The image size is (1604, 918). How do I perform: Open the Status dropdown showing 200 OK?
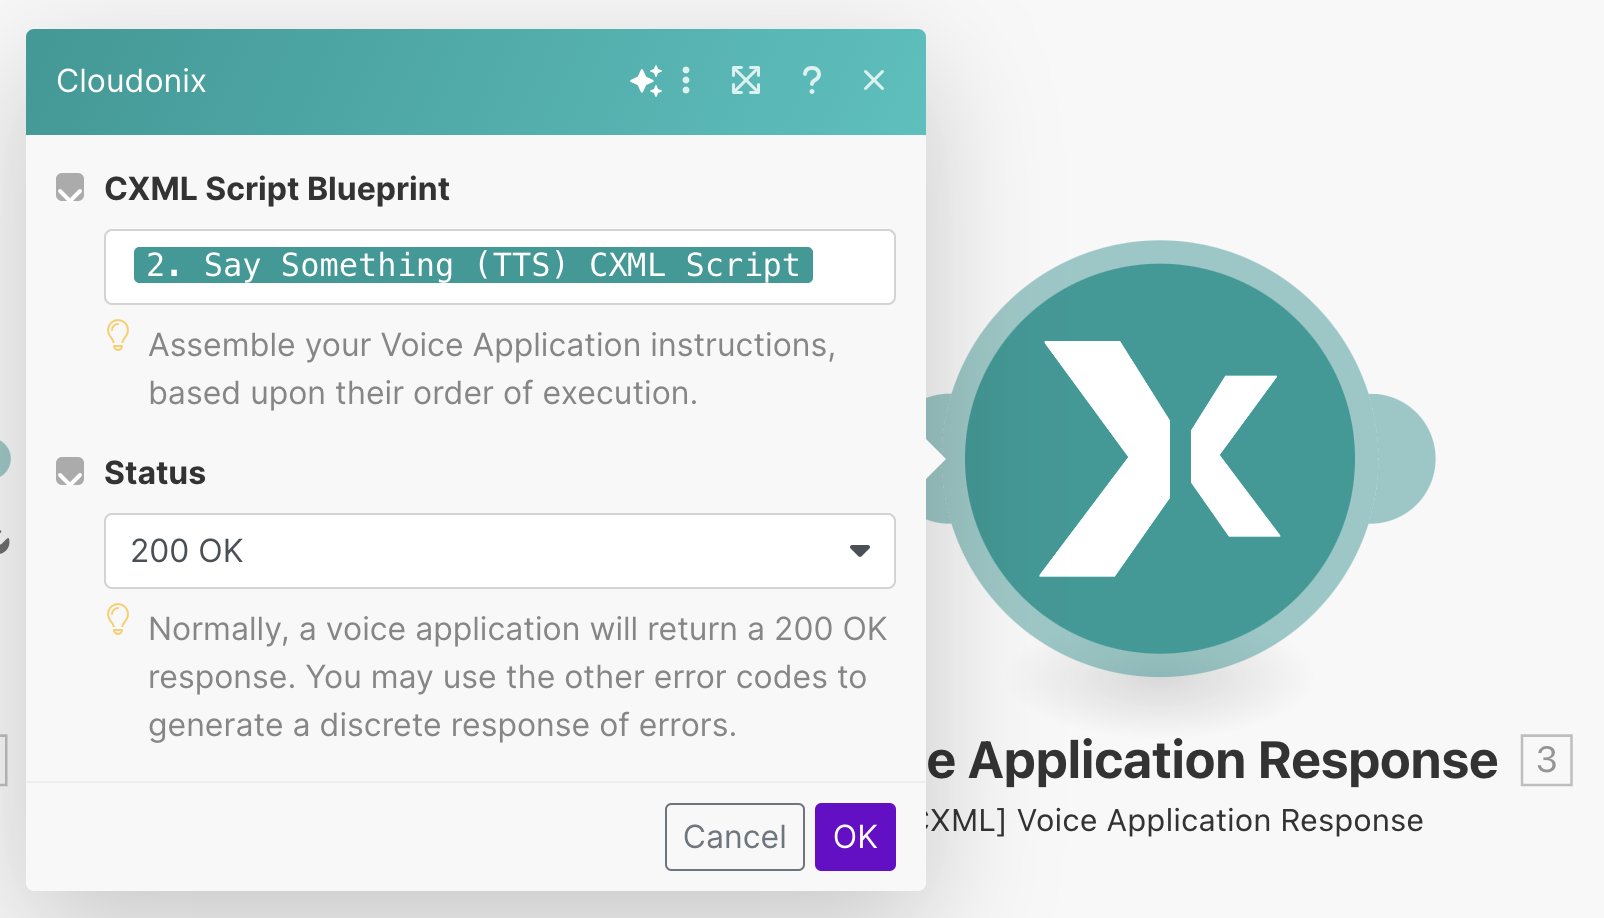click(480, 551)
